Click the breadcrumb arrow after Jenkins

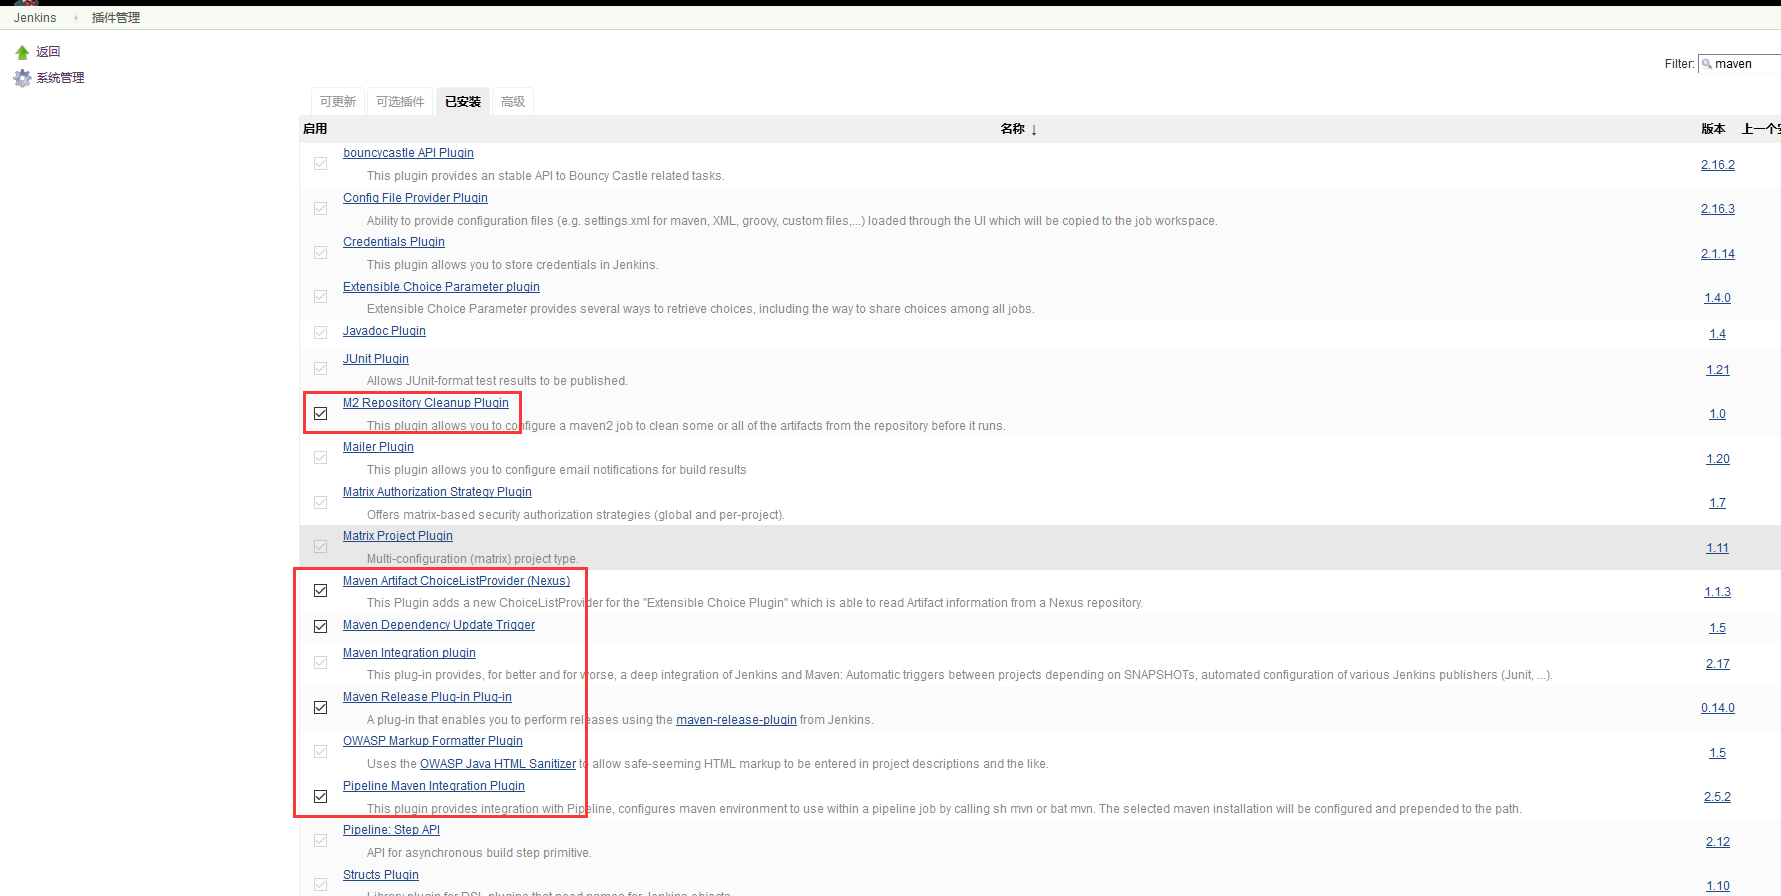click(x=75, y=18)
